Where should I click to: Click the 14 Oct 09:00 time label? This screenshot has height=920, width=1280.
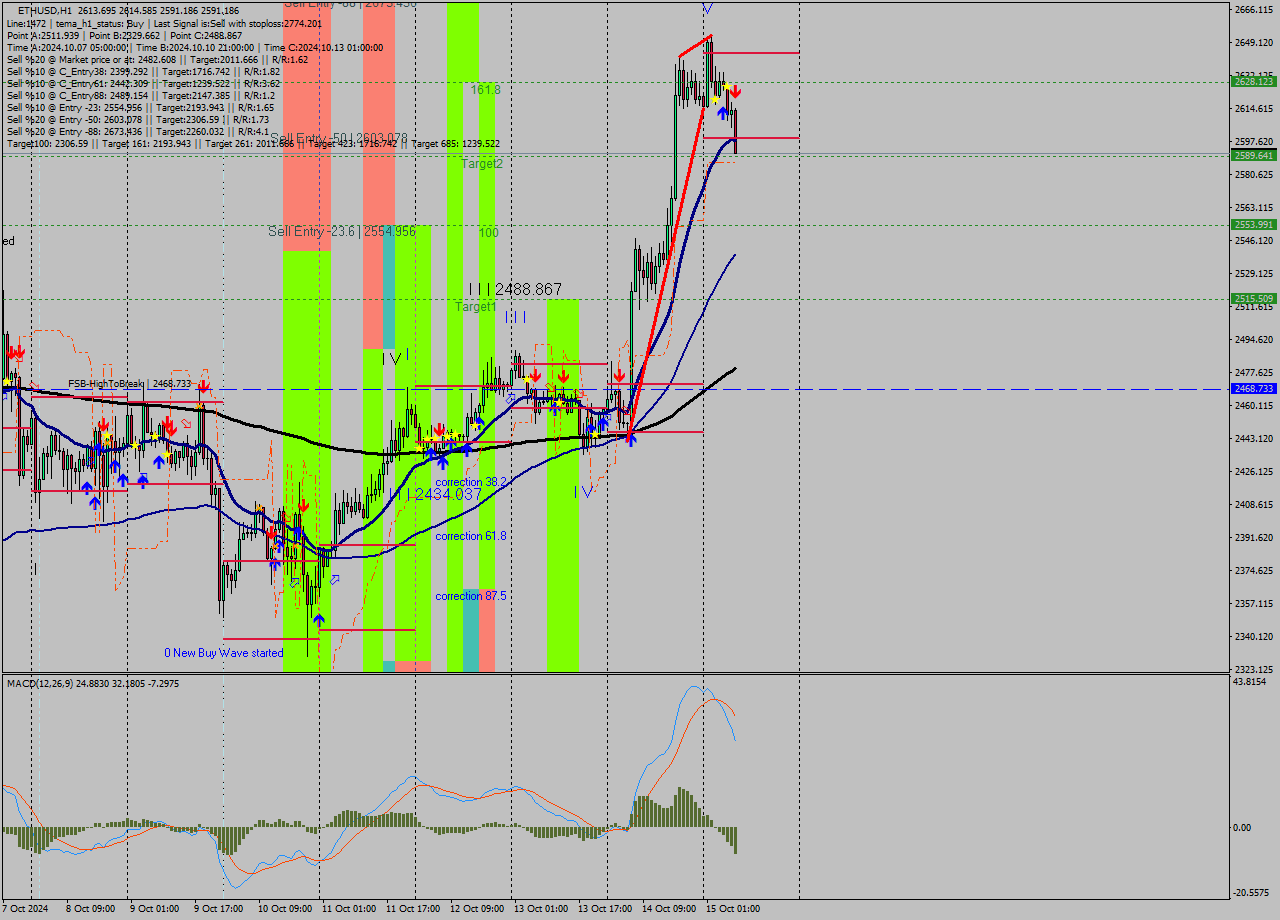668,909
